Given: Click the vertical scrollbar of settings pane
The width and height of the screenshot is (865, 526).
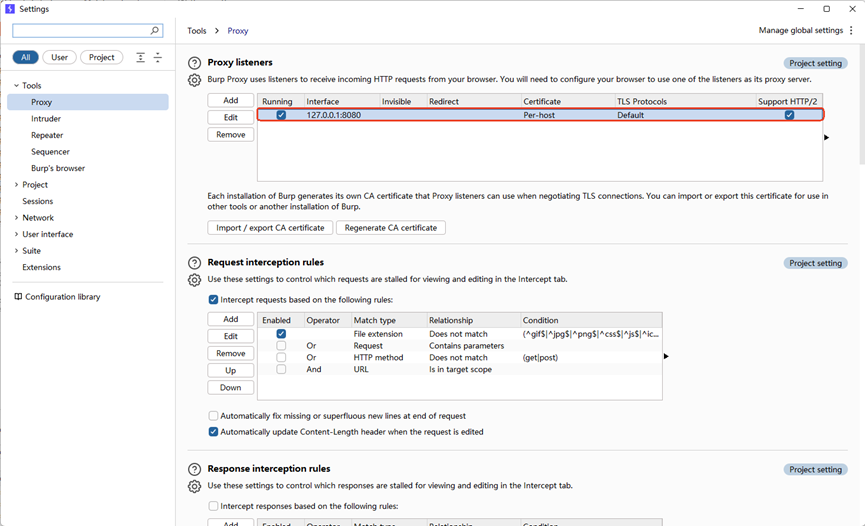Looking at the screenshot, I should (862, 104).
